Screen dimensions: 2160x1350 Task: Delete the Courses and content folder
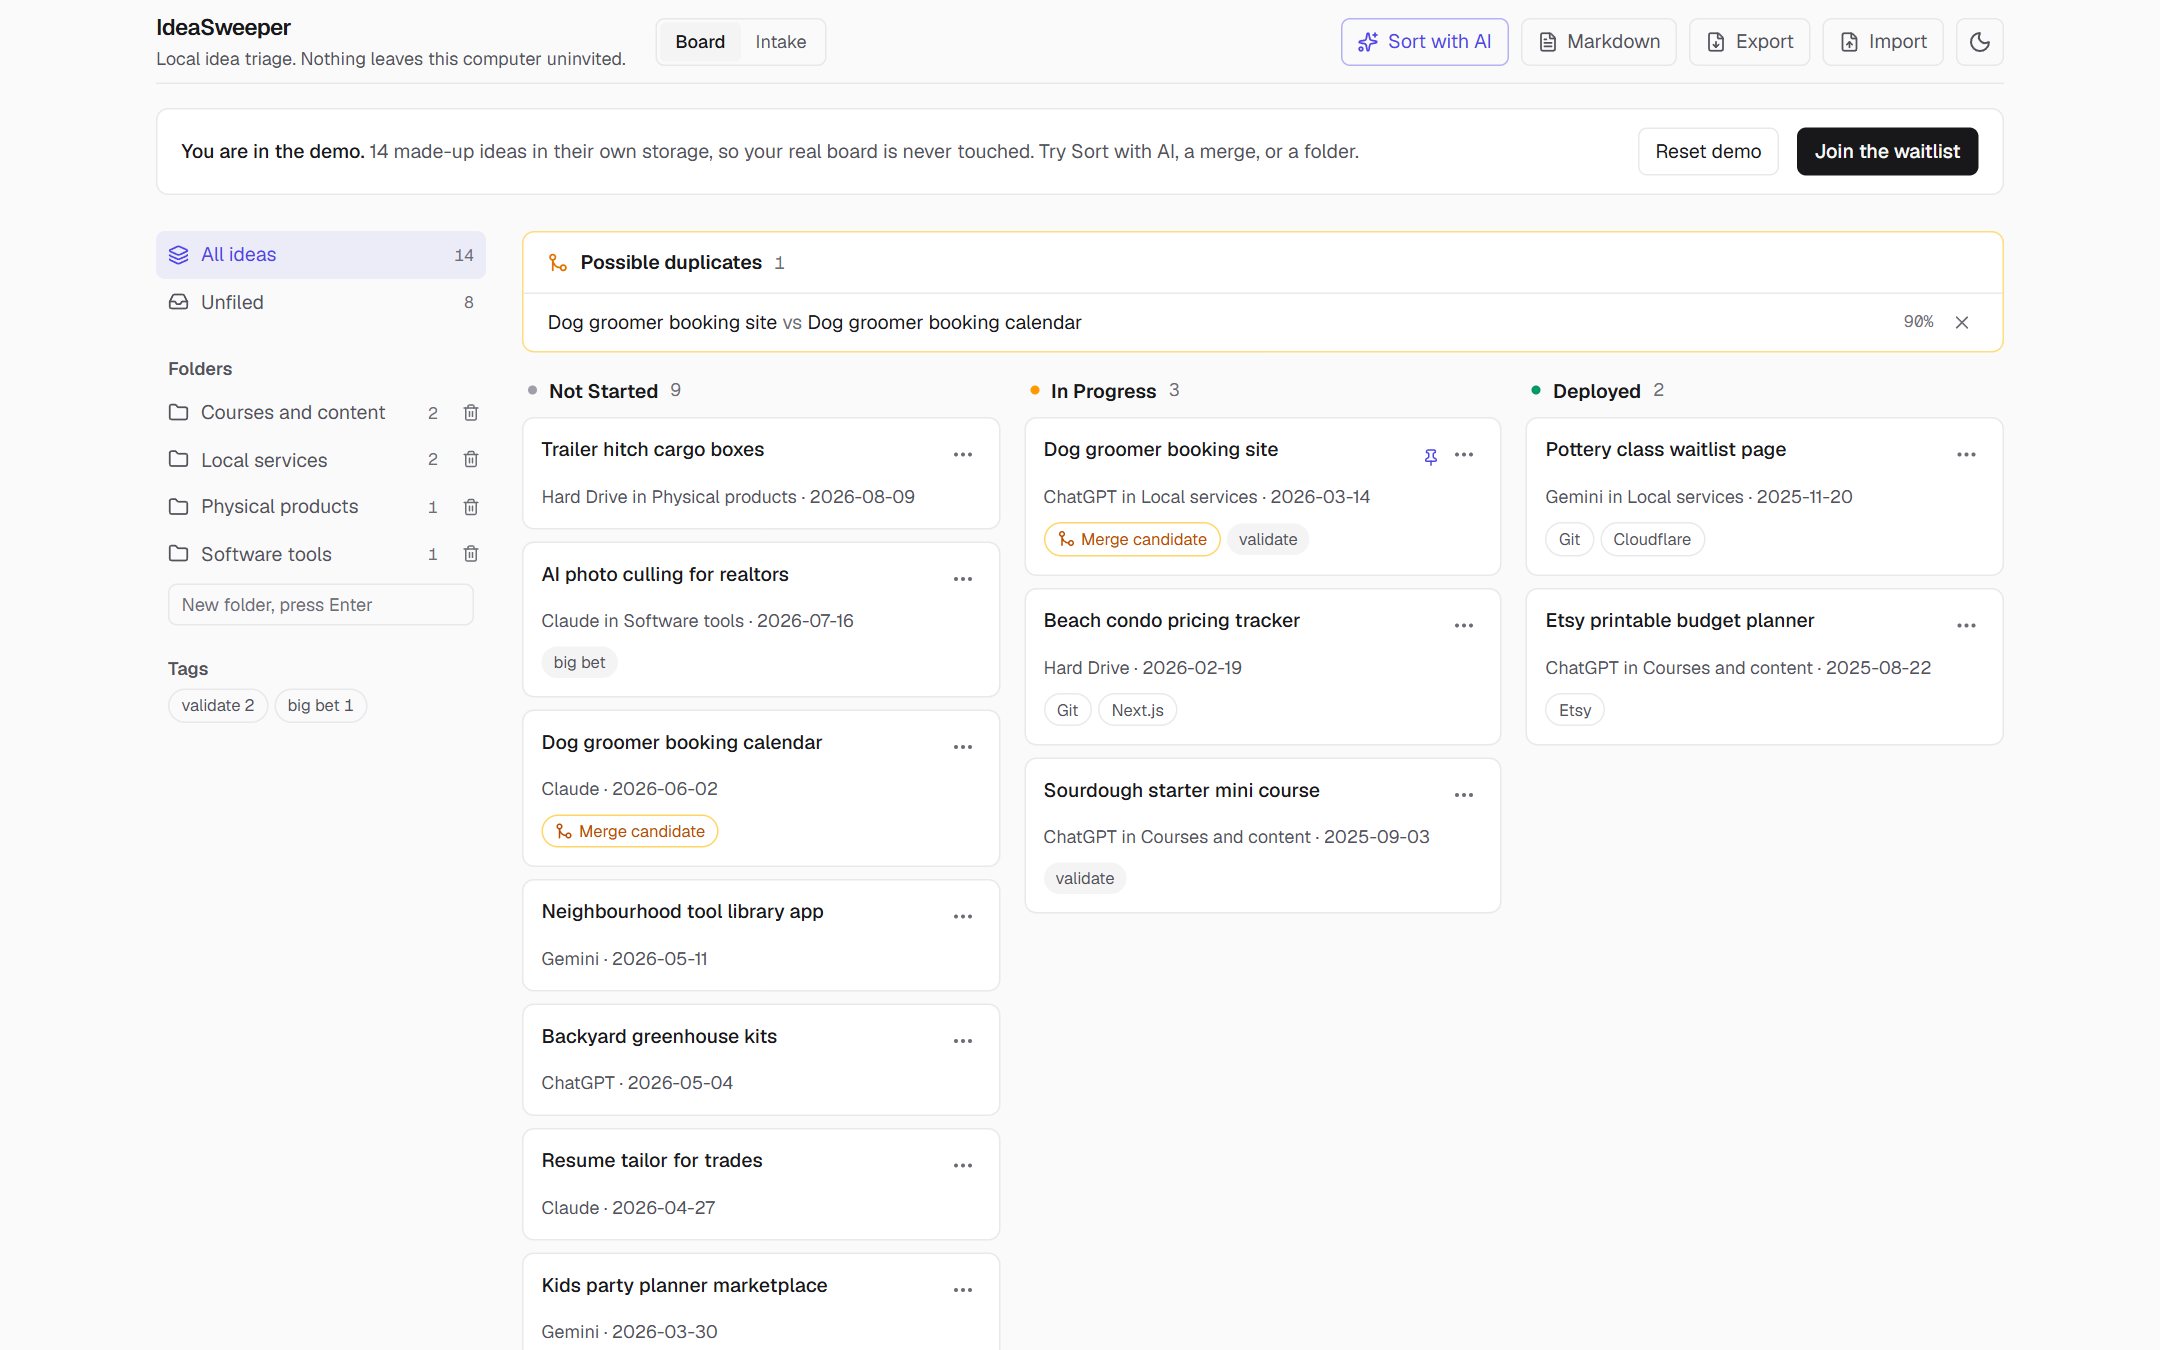(x=471, y=413)
